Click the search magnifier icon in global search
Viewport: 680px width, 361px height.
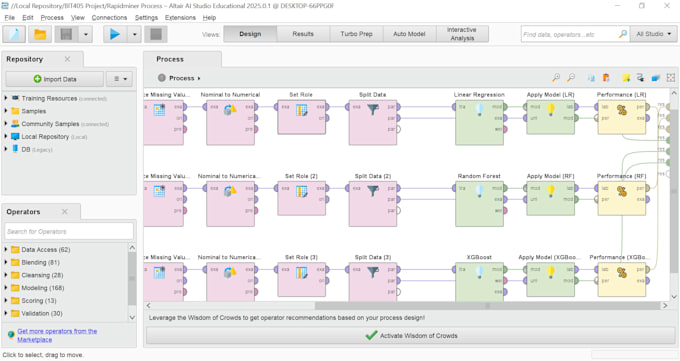[623, 34]
